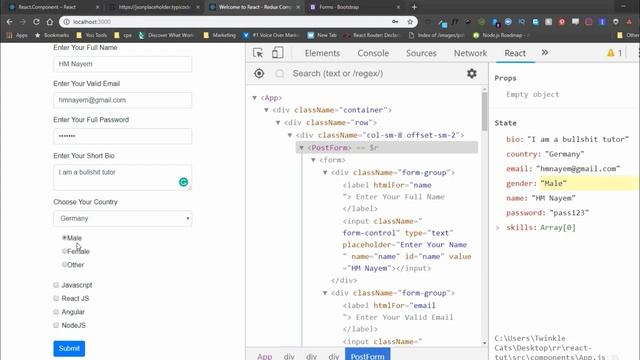Click the saved password key icon
This screenshot has height=360, width=640.
tap(395, 22)
